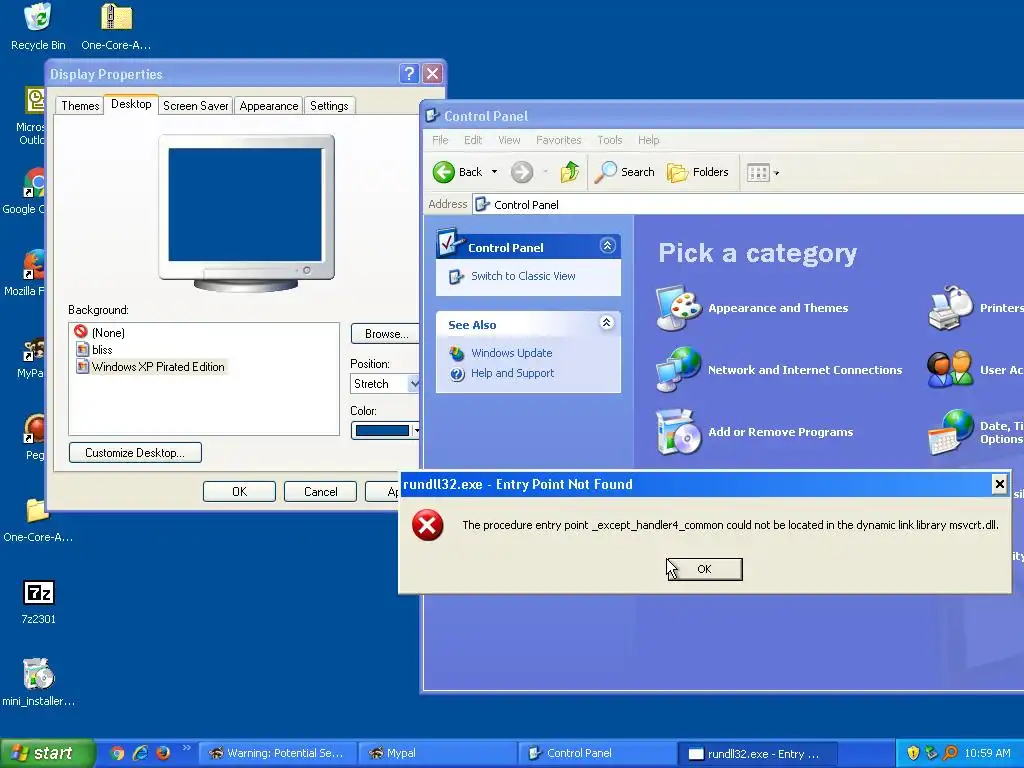Image resolution: width=1024 pixels, height=768 pixels.
Task: Switch to rundll32.exe taskbar button
Action: tap(758, 754)
